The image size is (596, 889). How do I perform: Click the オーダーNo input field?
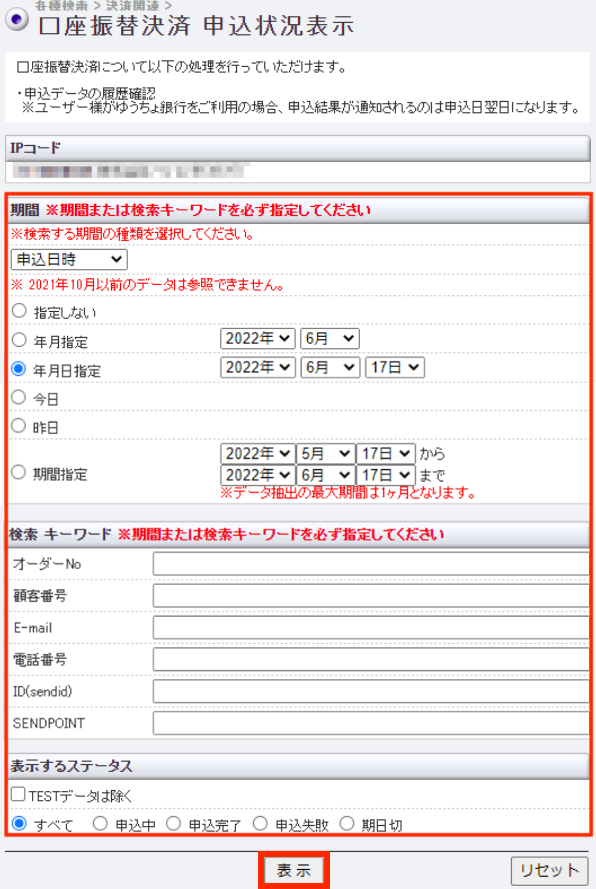[x=371, y=564]
